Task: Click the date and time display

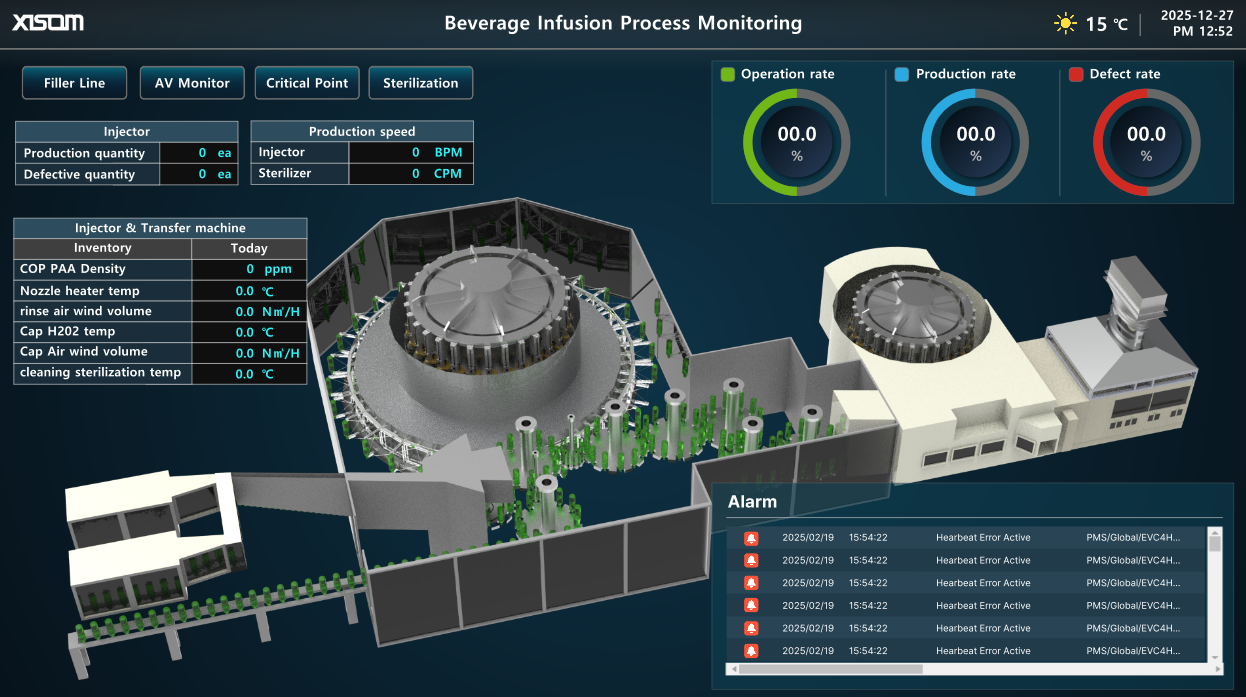Action: pyautogui.click(x=1196, y=22)
